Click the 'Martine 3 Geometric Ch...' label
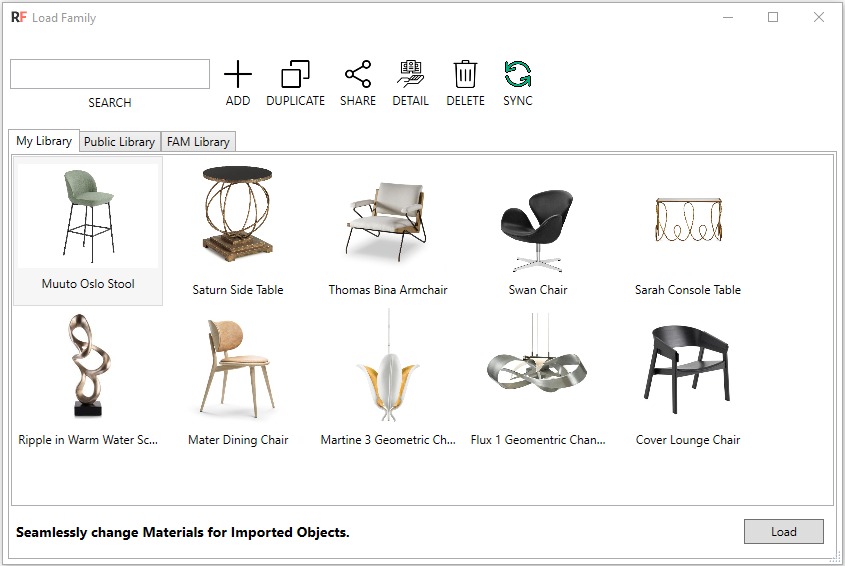845x566 pixels. tap(388, 440)
